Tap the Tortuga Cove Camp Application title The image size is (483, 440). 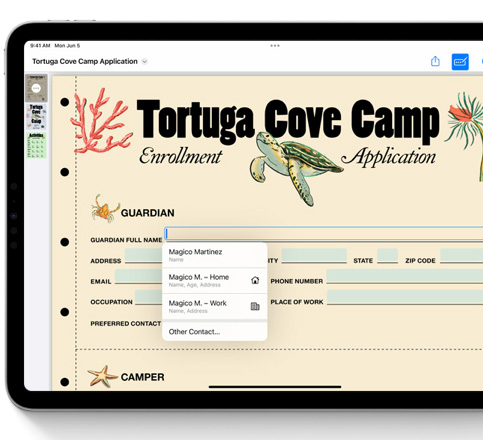(85, 61)
